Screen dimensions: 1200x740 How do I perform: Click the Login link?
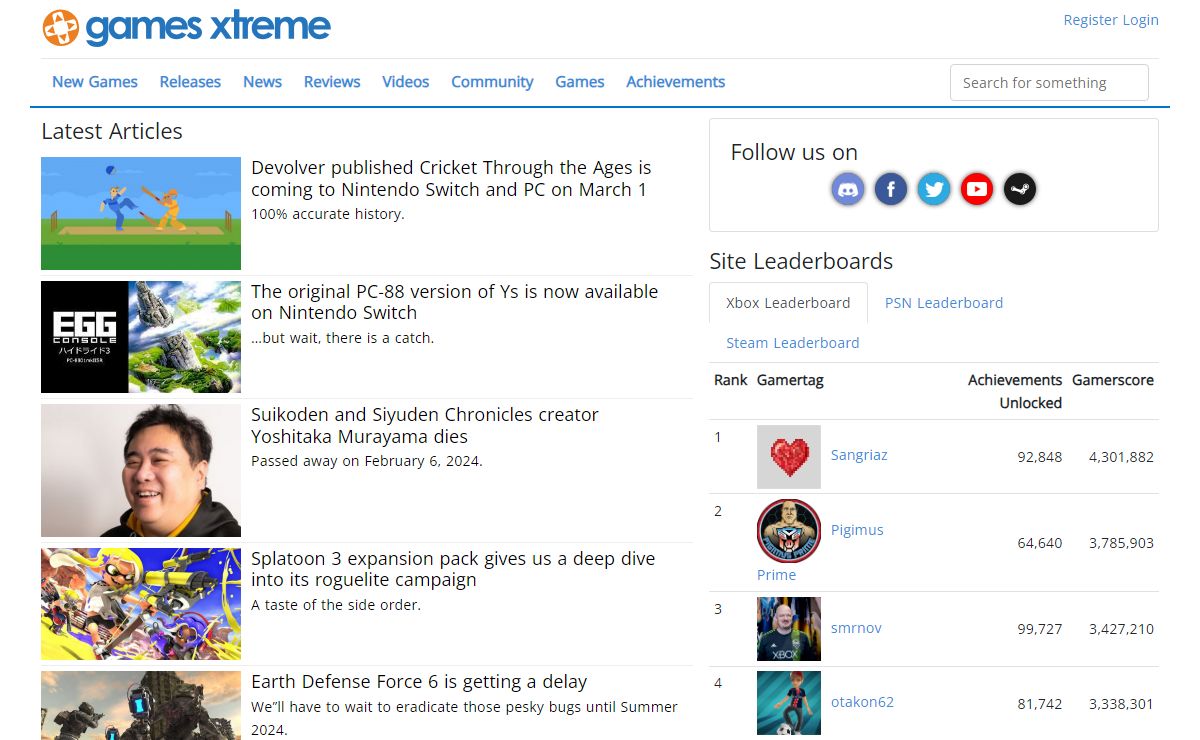click(1141, 20)
